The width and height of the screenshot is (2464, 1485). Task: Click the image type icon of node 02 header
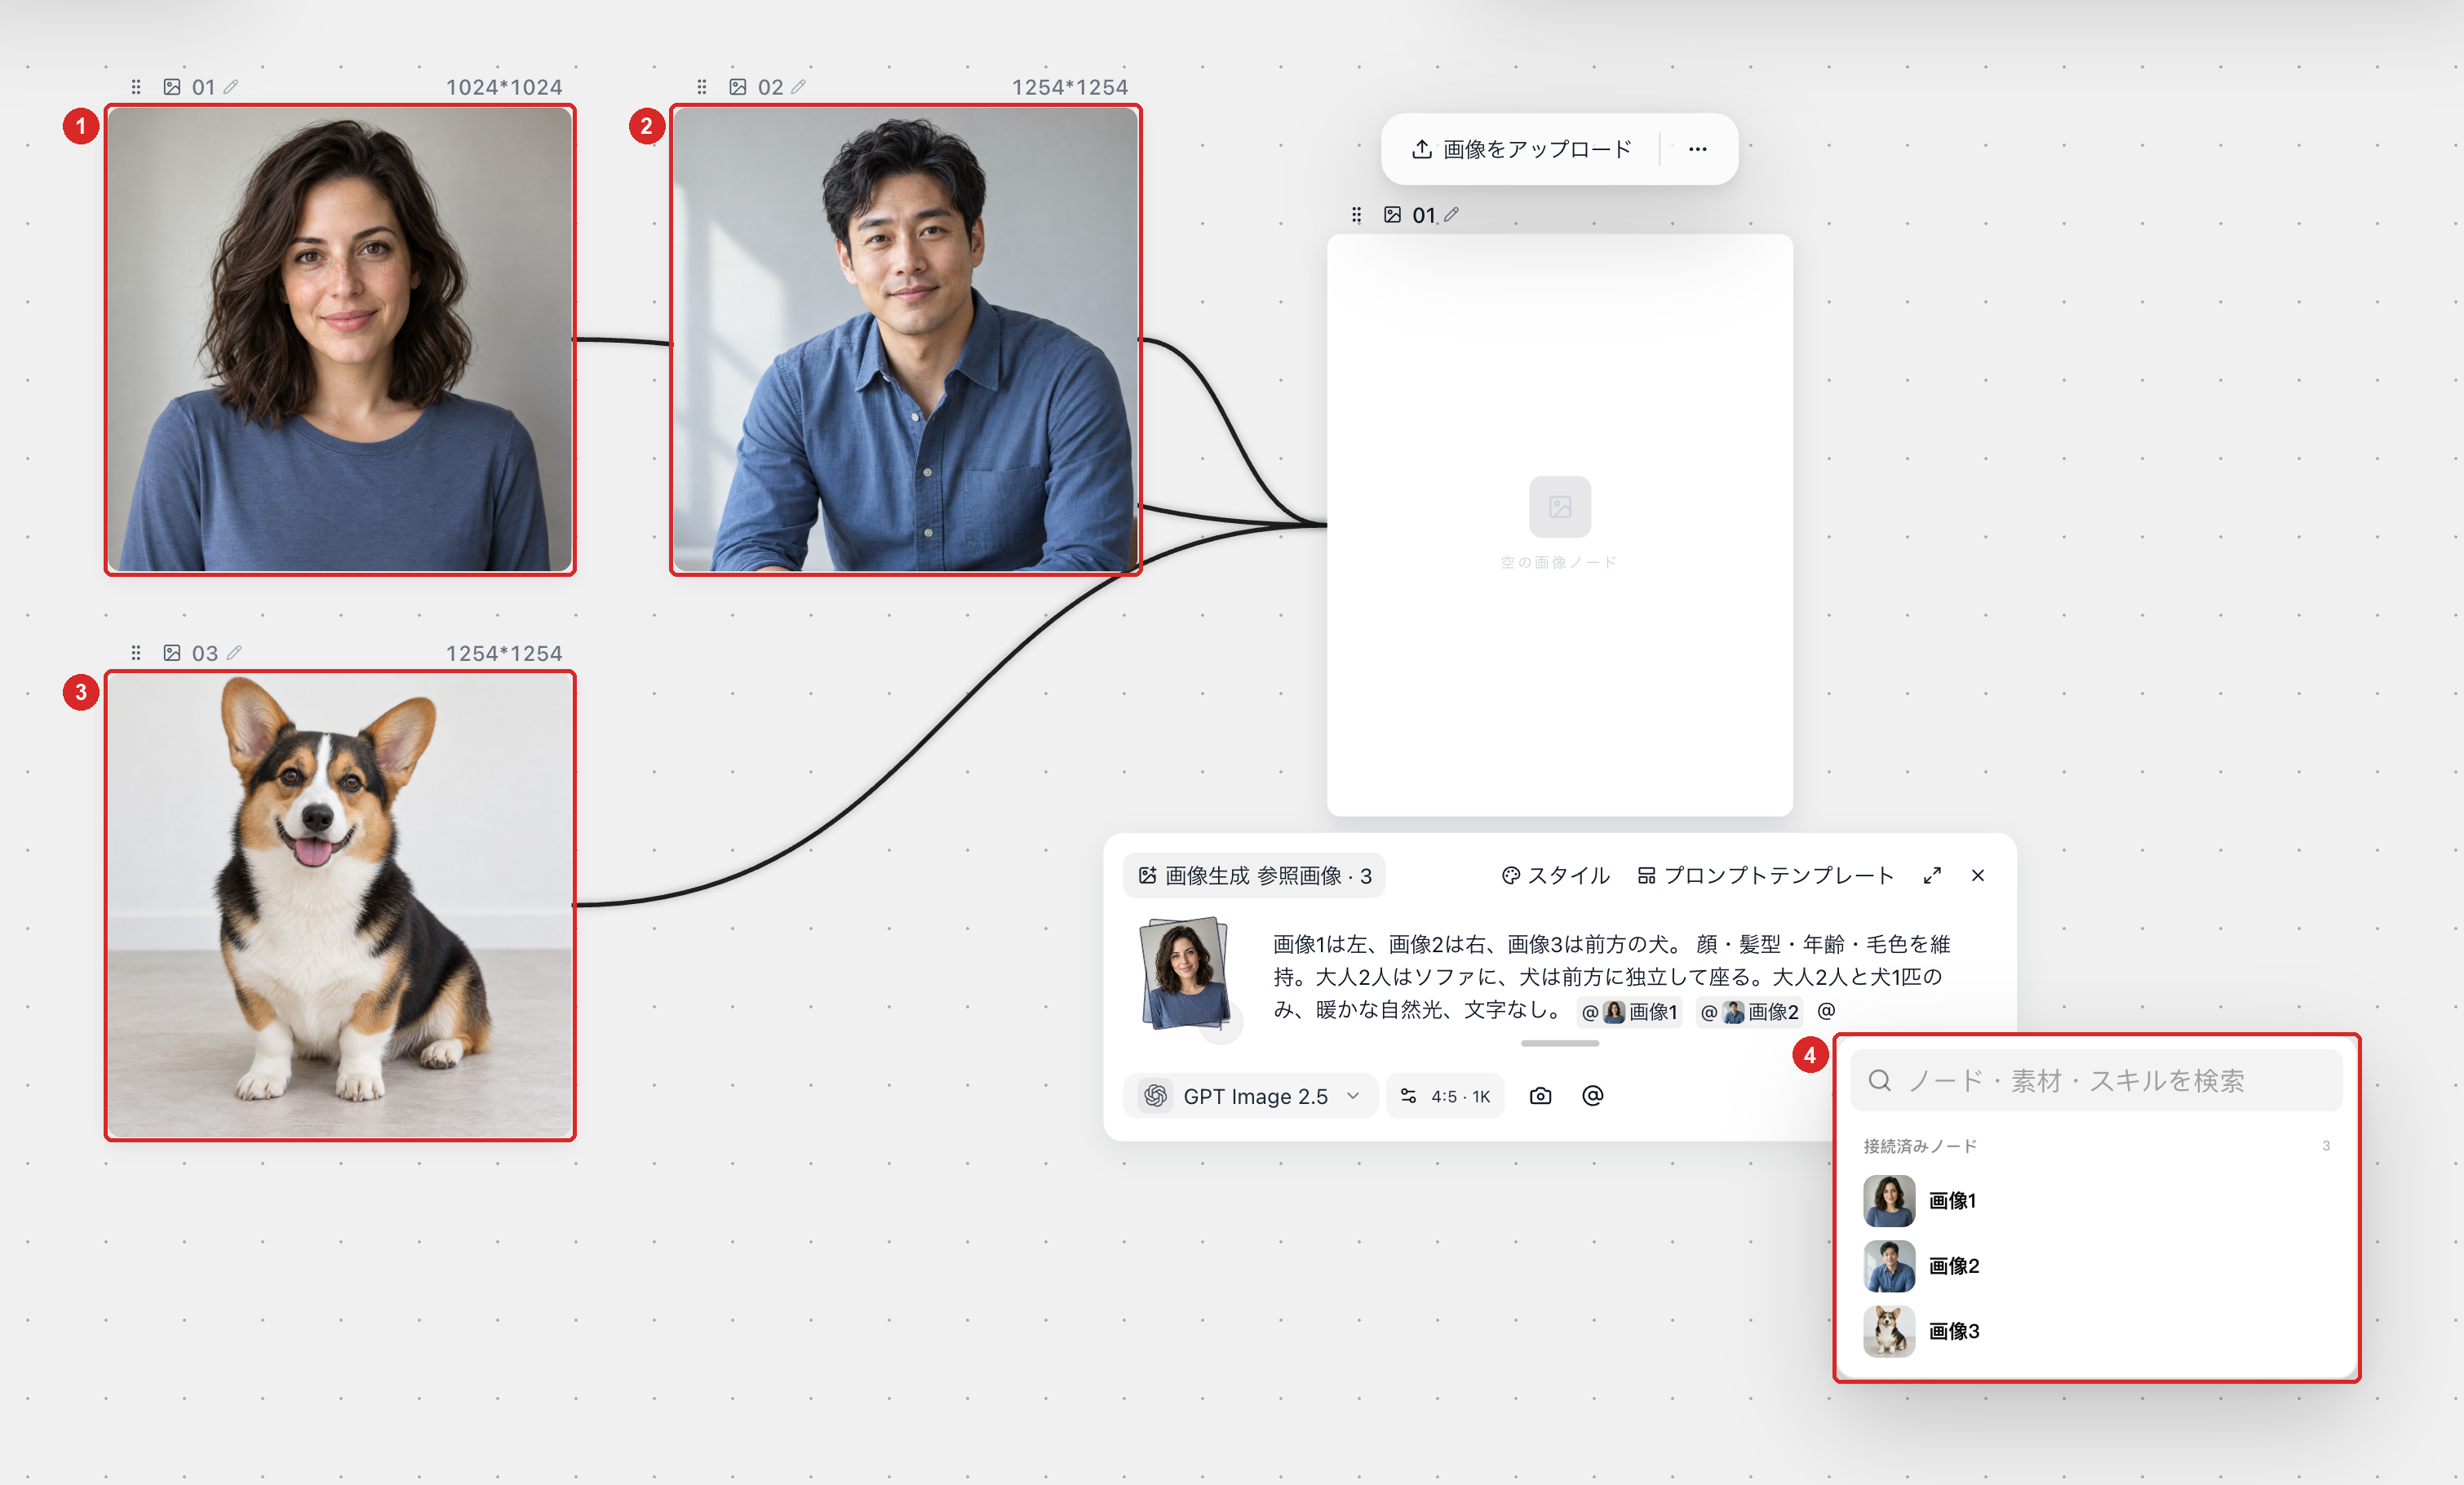click(738, 87)
